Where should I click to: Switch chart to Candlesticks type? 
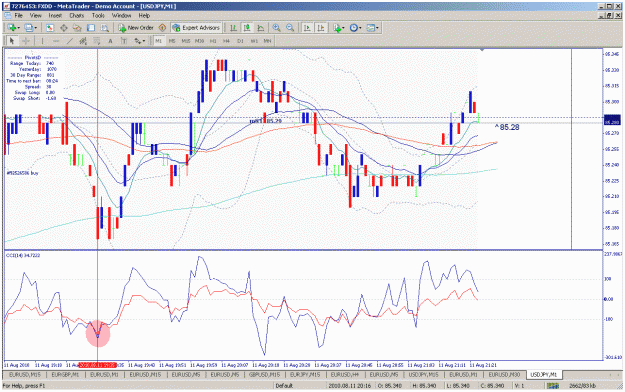pos(247,28)
